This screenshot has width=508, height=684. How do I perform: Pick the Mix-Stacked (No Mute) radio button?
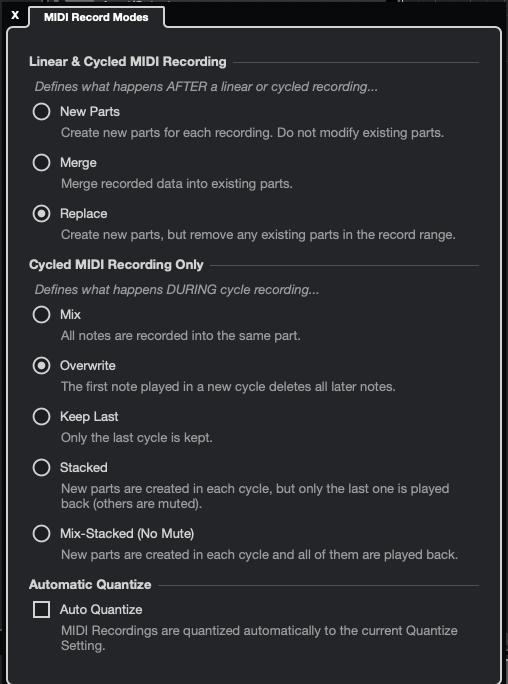[41, 534]
